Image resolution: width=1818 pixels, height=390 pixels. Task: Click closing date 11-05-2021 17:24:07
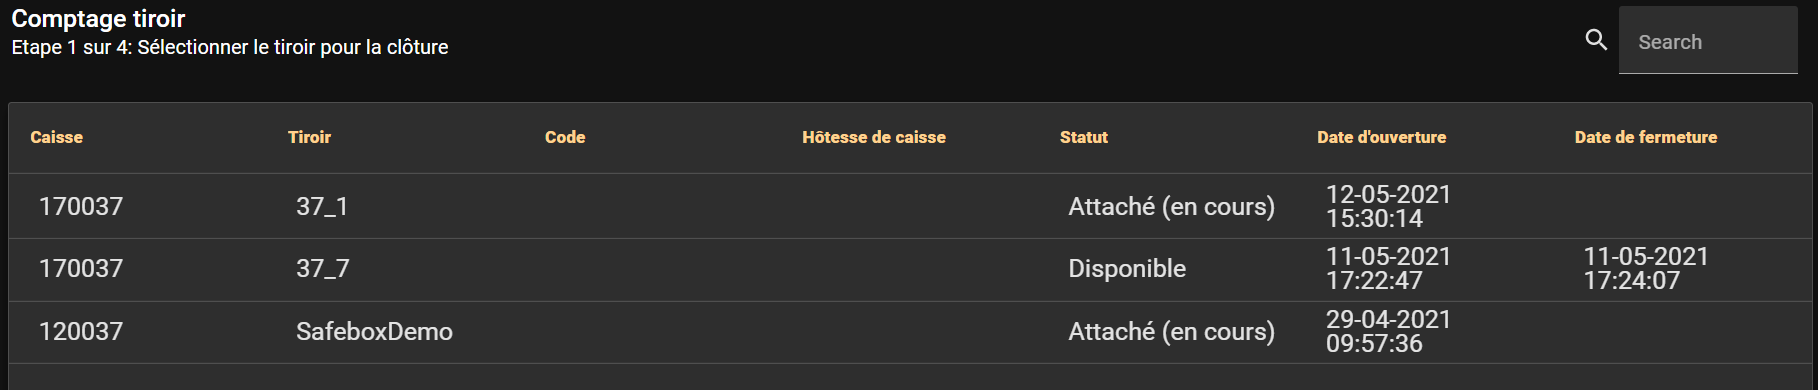point(1646,269)
